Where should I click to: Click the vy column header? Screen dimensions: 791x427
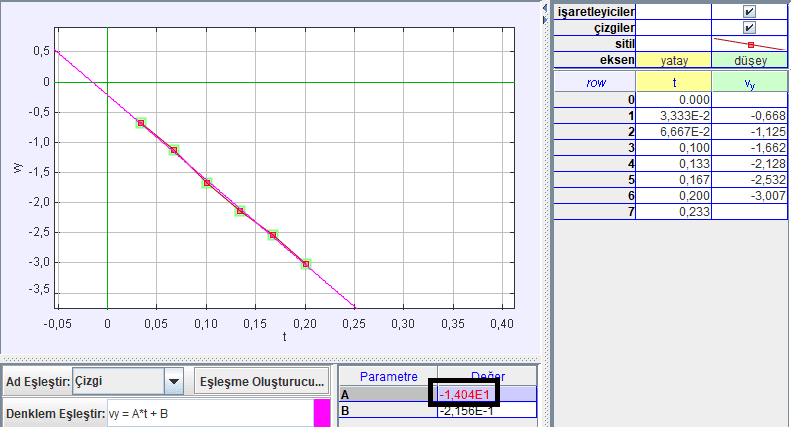click(x=750, y=82)
